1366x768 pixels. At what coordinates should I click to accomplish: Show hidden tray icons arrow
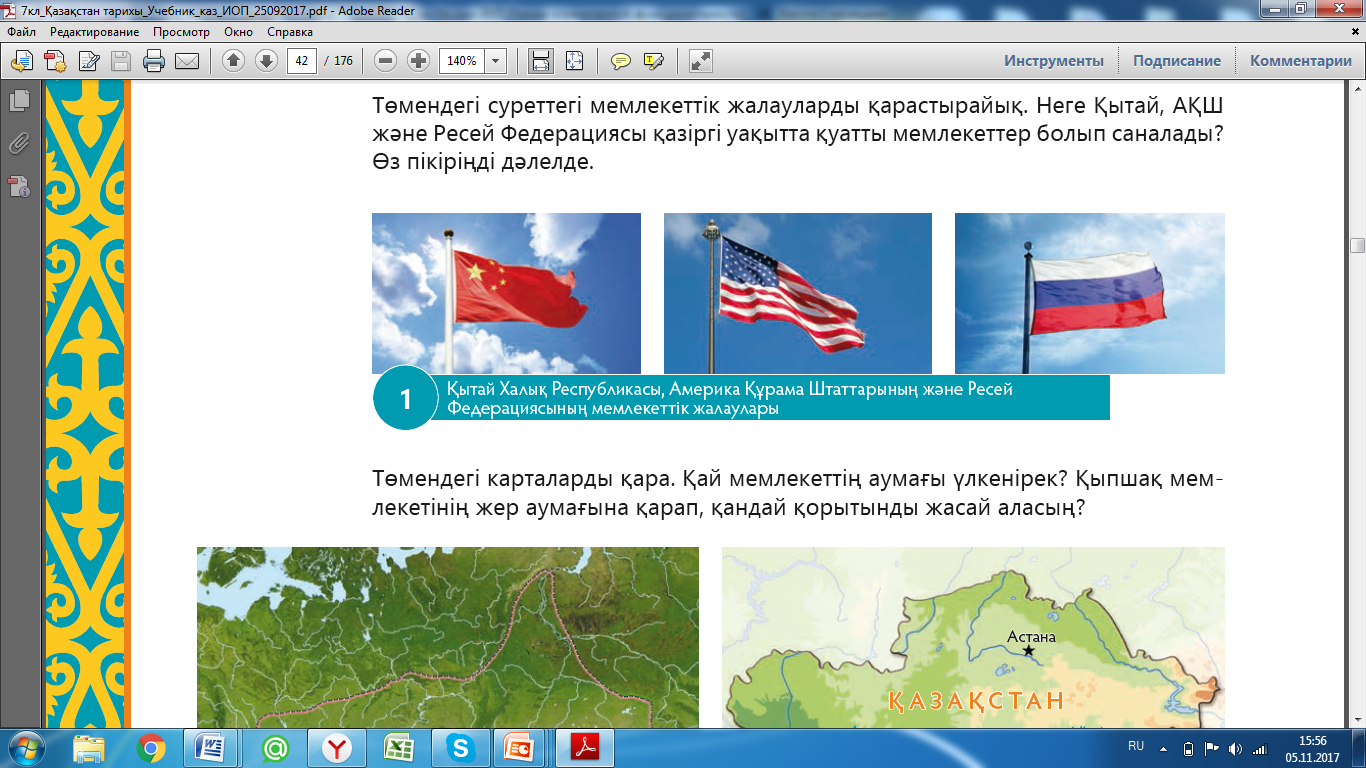1163,748
